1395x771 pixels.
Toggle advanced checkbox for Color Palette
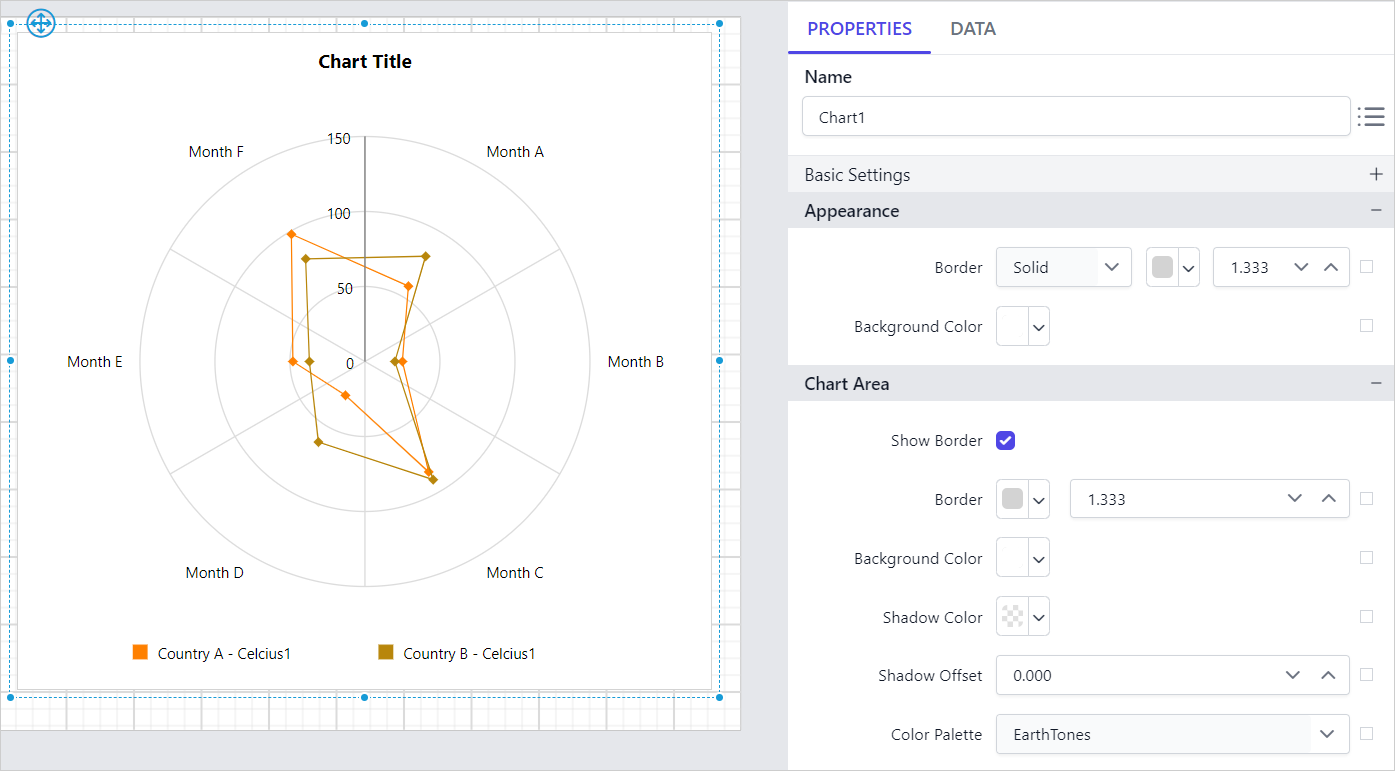click(1366, 733)
